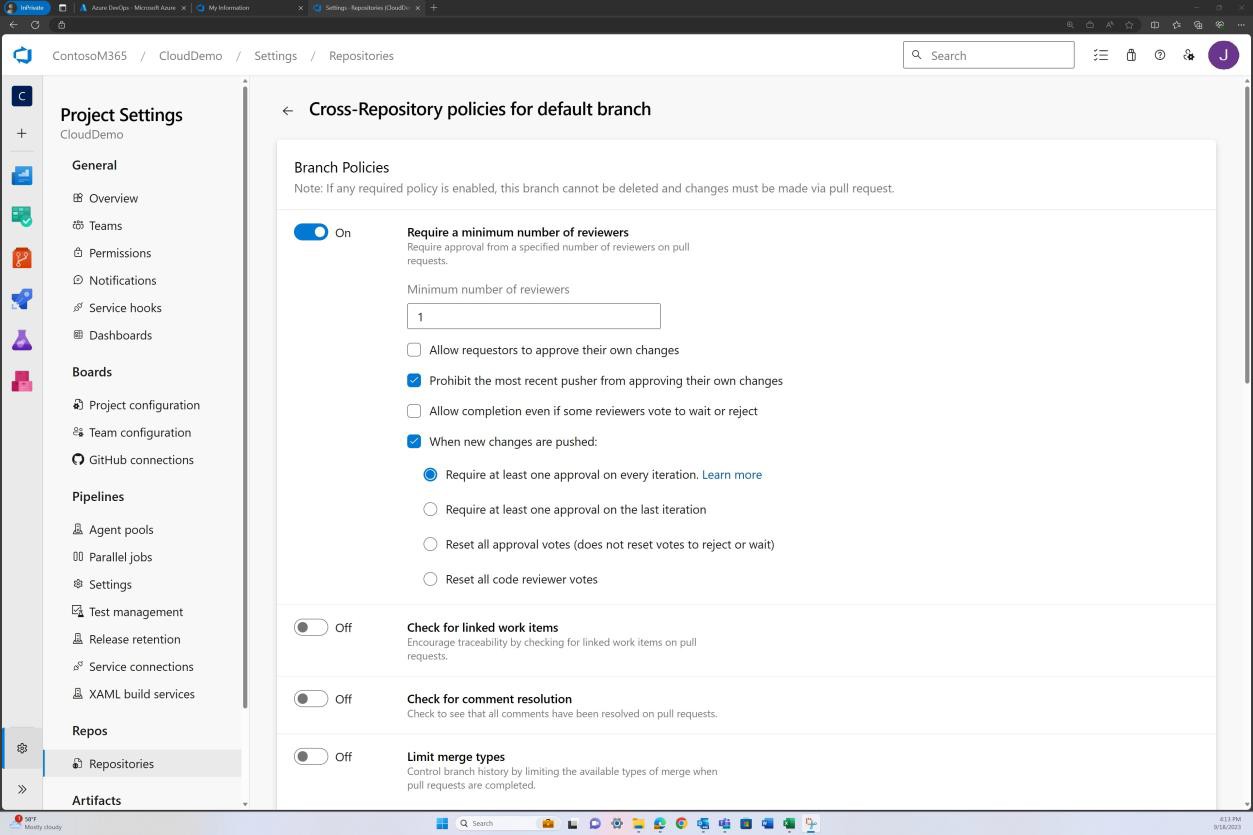
Task: Open the user settings gear icon
Action: pos(1188,56)
